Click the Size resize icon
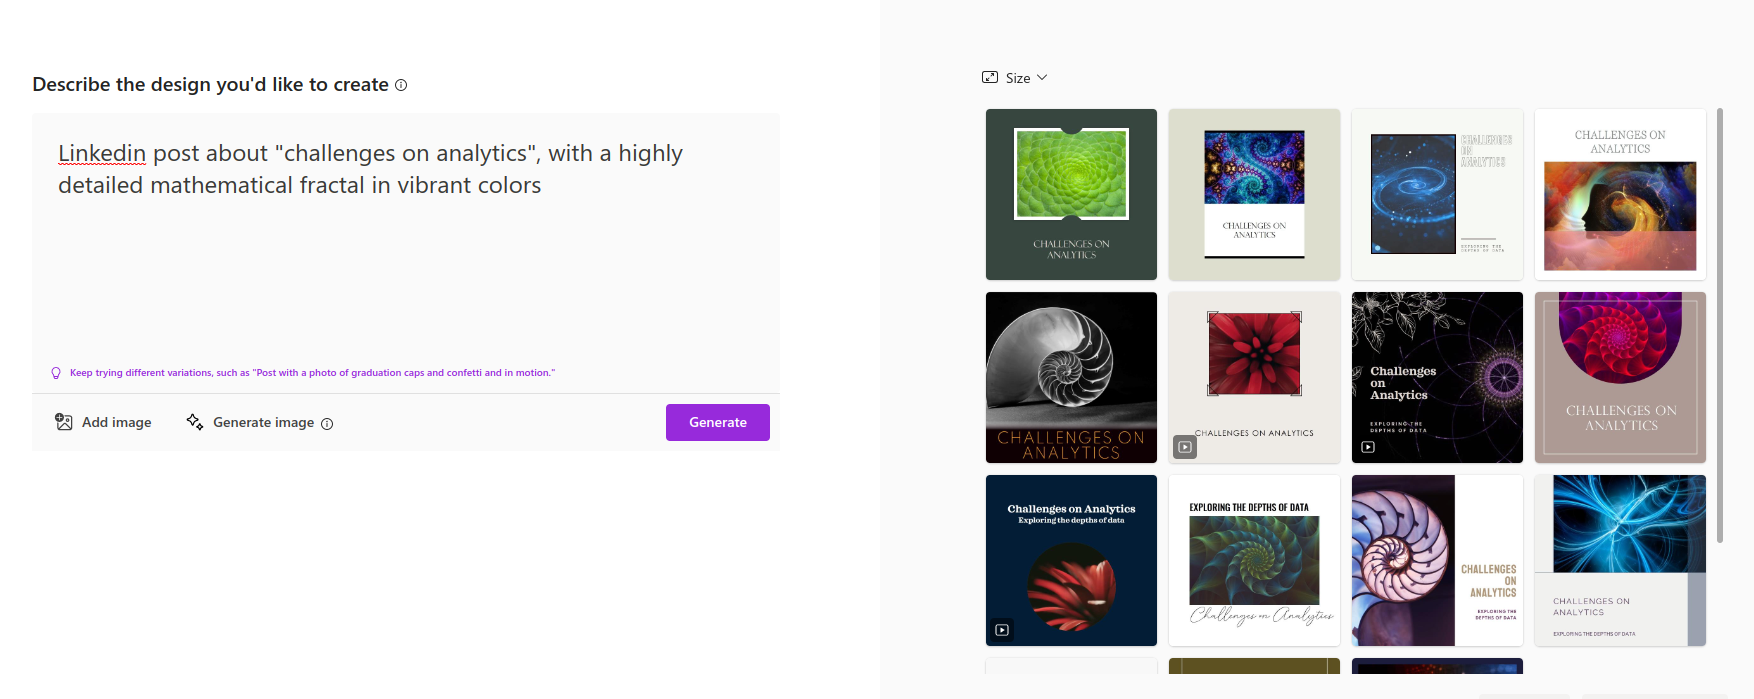 click(x=990, y=77)
